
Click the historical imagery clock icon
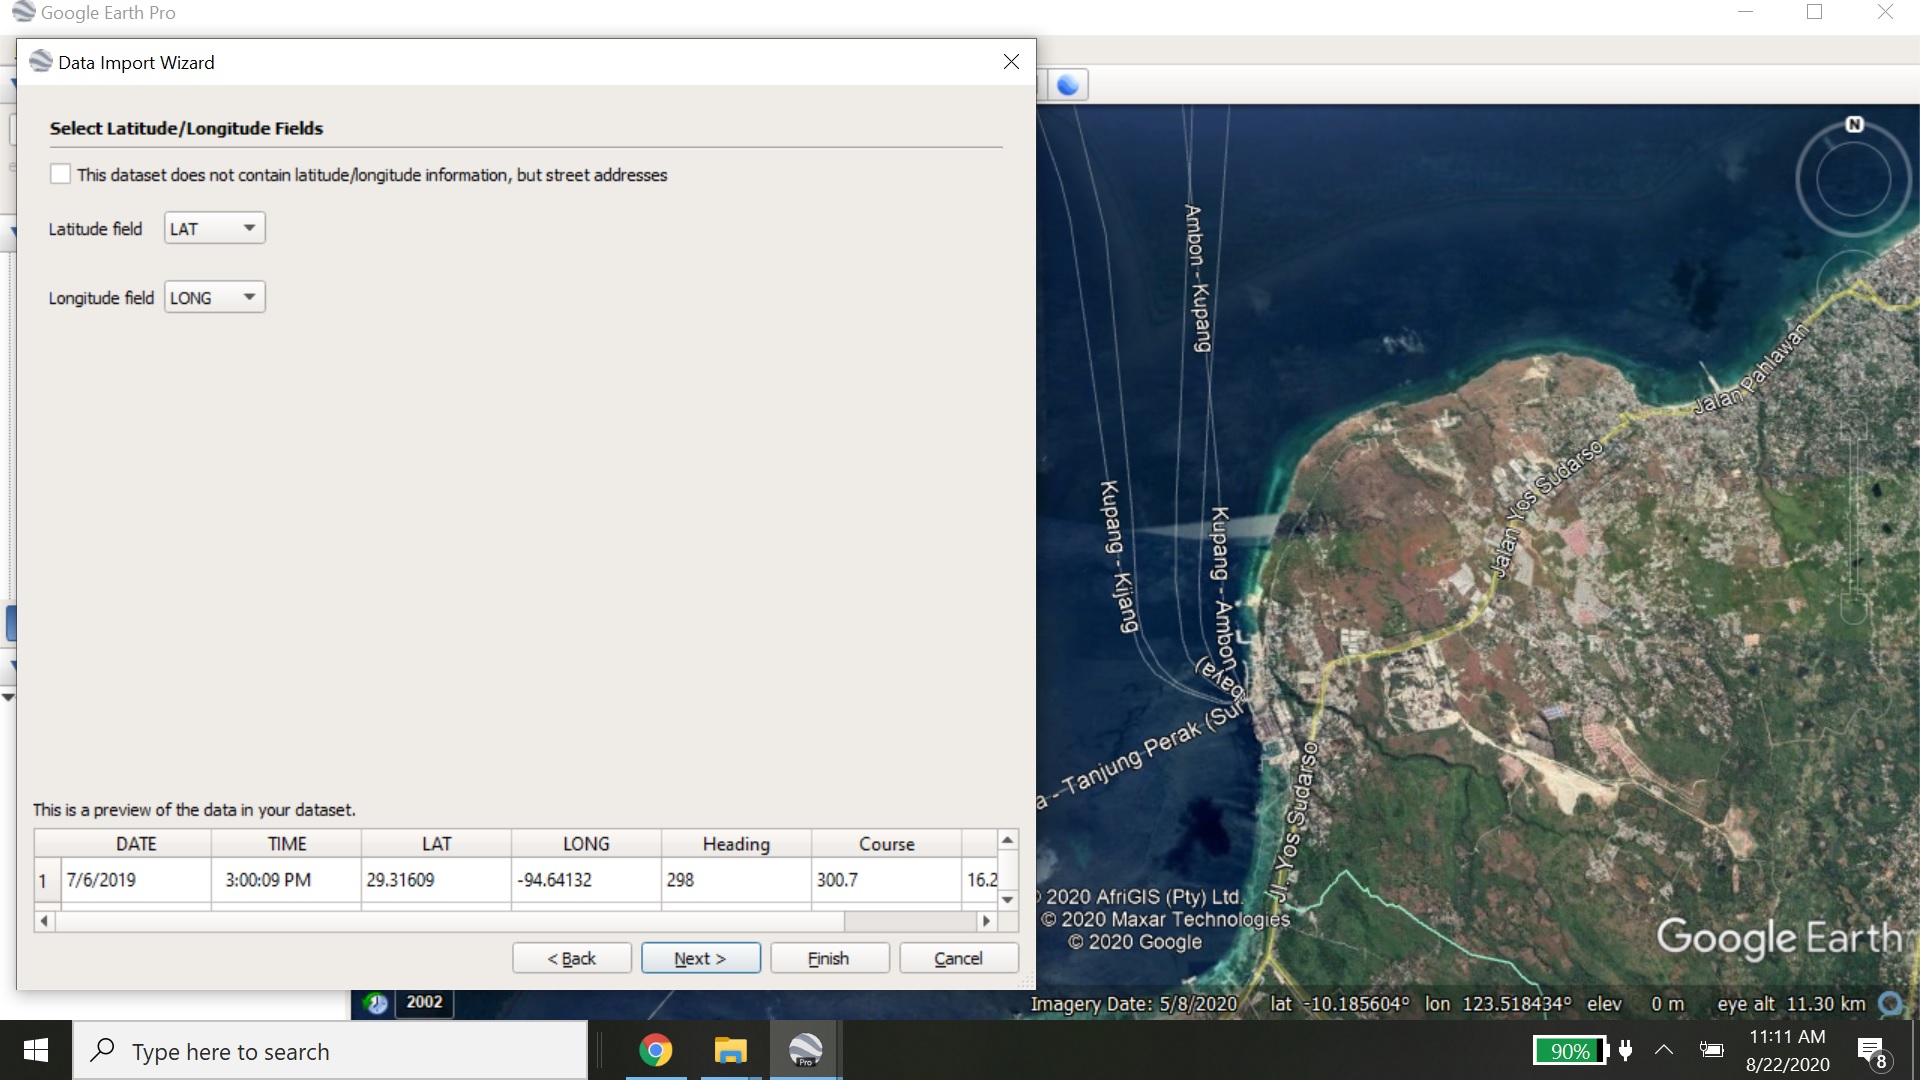[x=376, y=1003]
